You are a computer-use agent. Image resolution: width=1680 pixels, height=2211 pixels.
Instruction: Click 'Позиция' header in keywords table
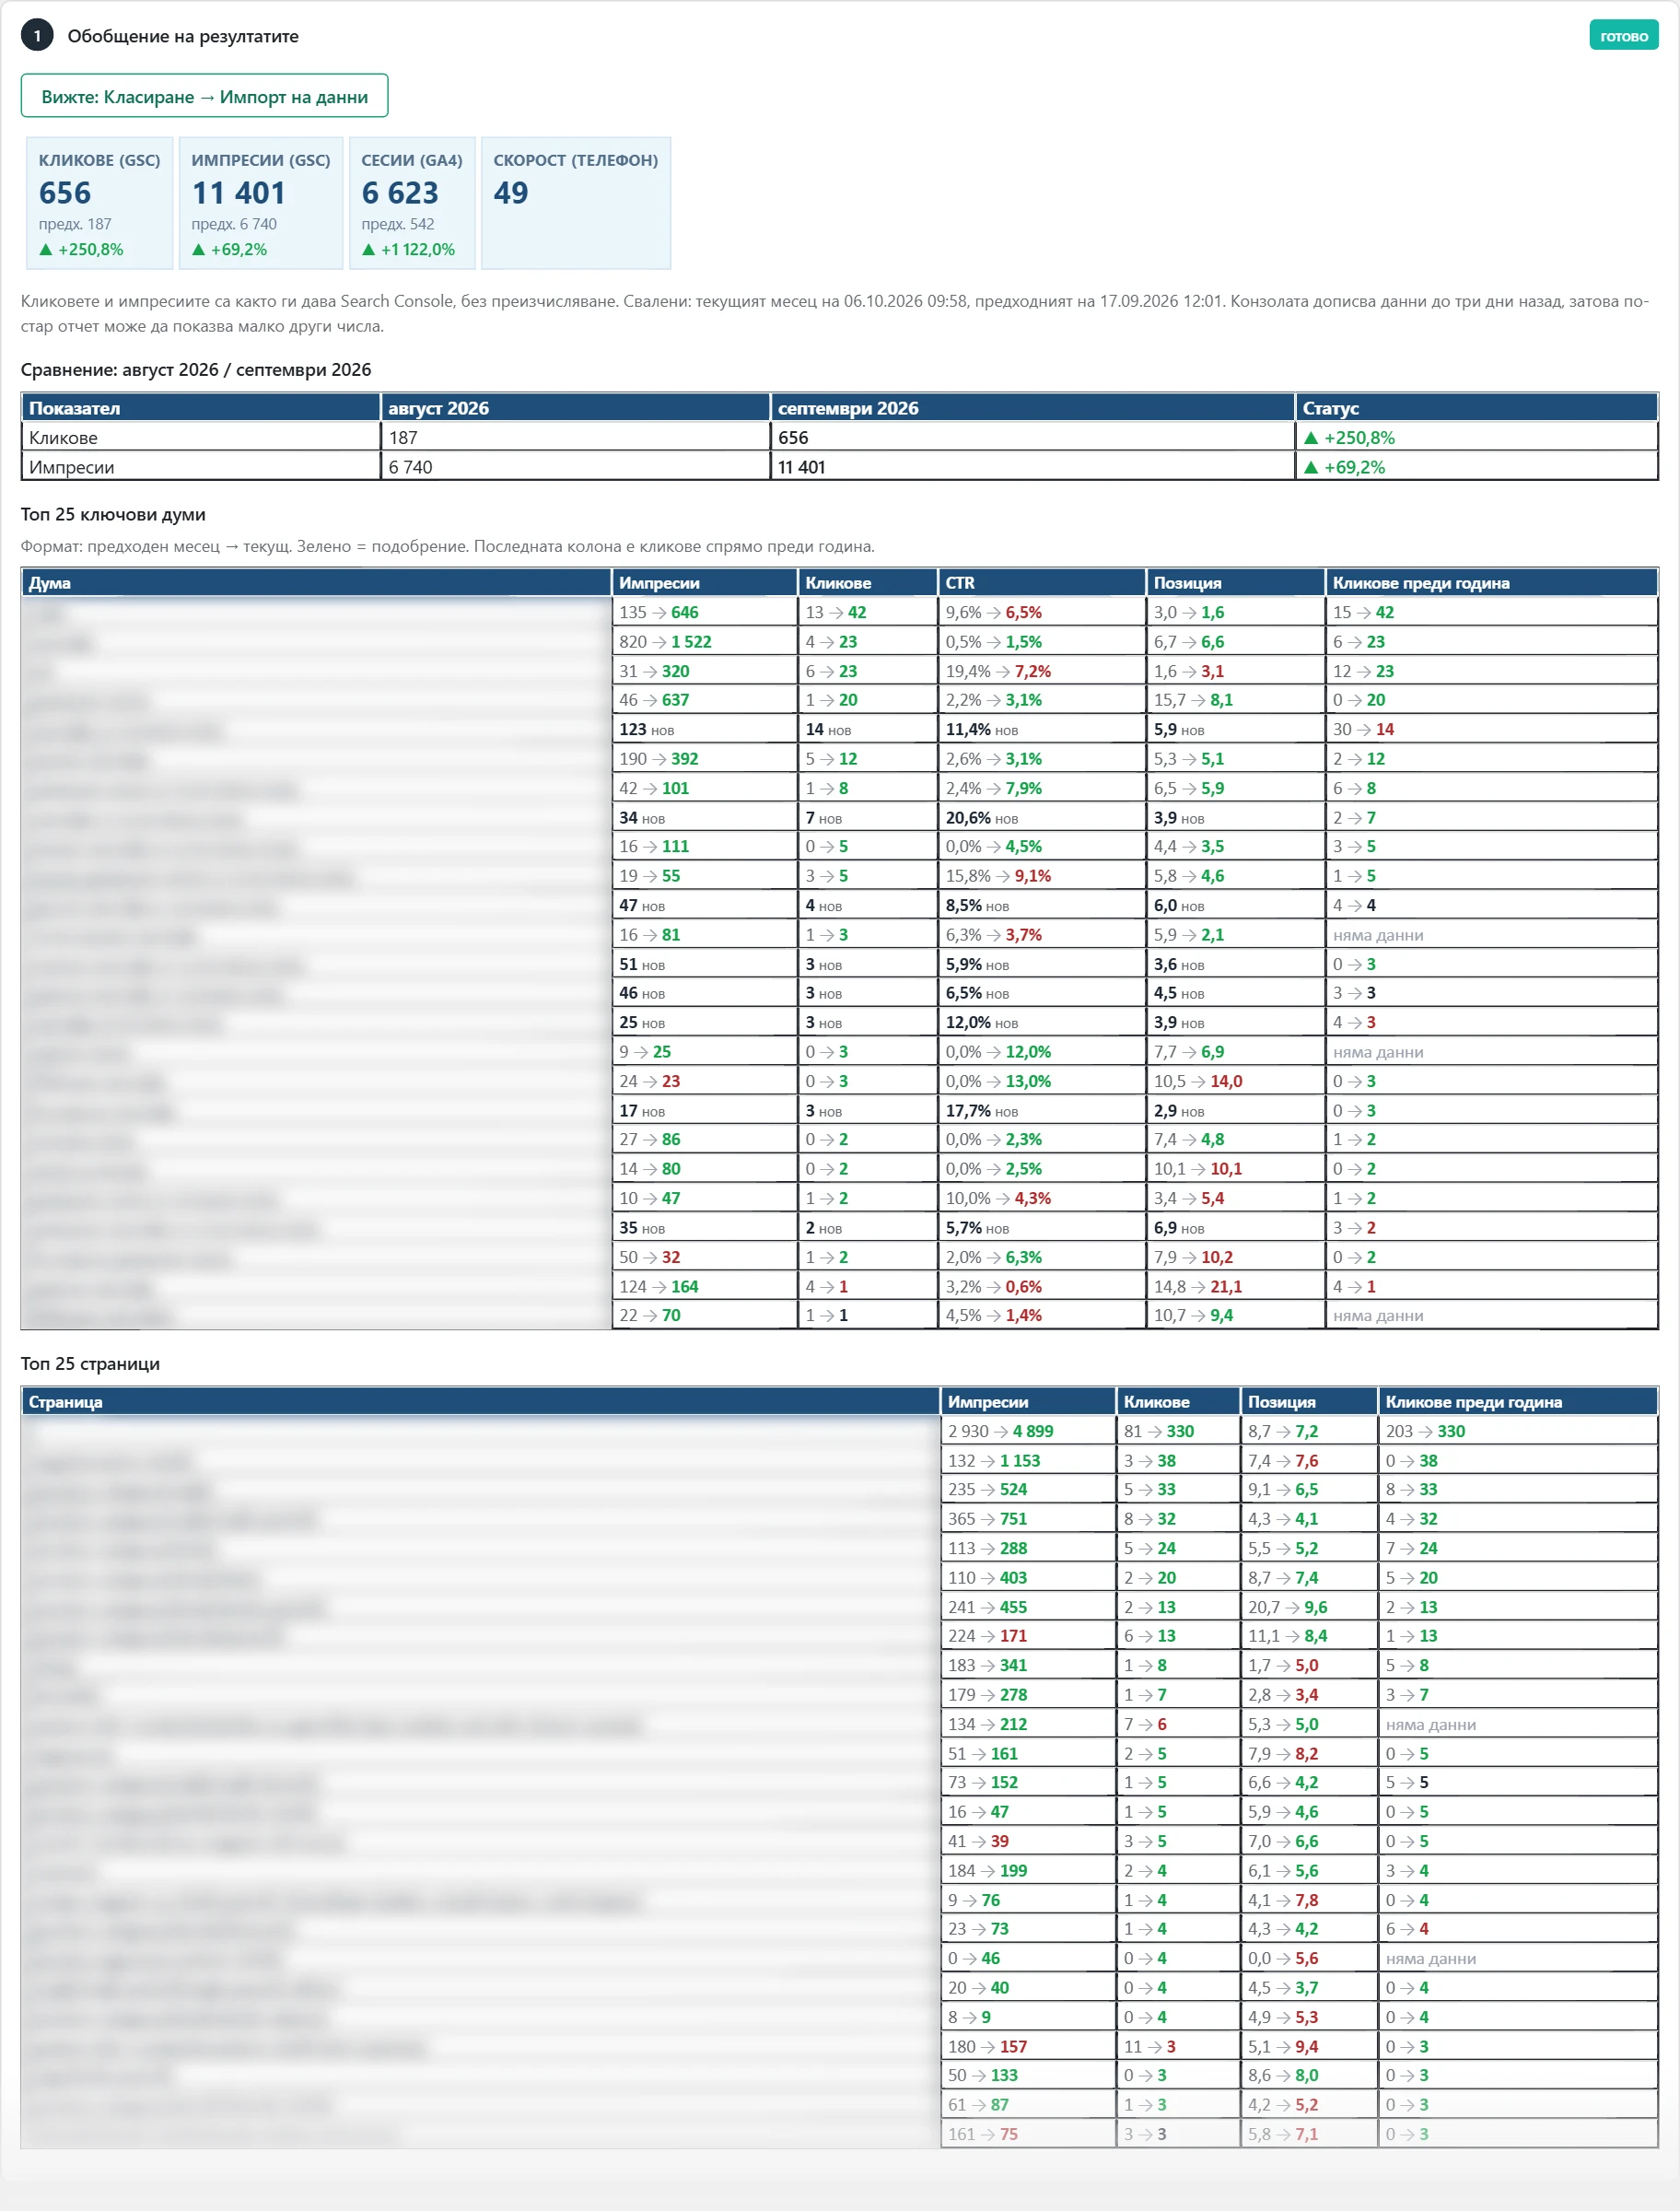coord(1235,583)
